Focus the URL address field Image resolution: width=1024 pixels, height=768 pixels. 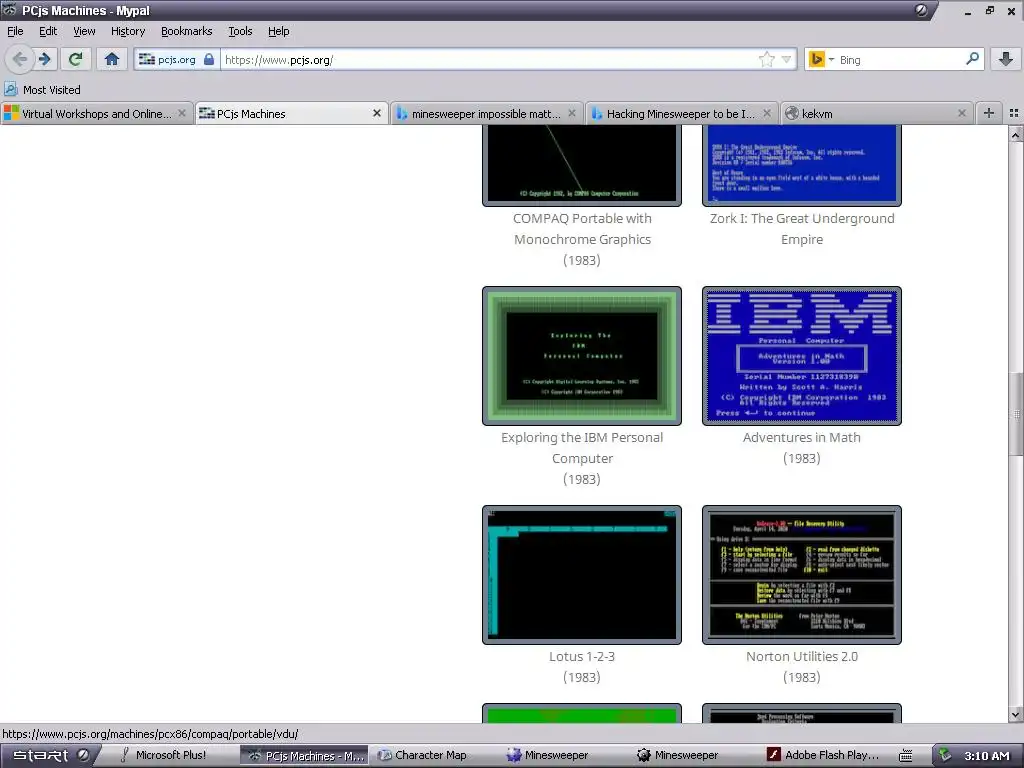(490, 59)
